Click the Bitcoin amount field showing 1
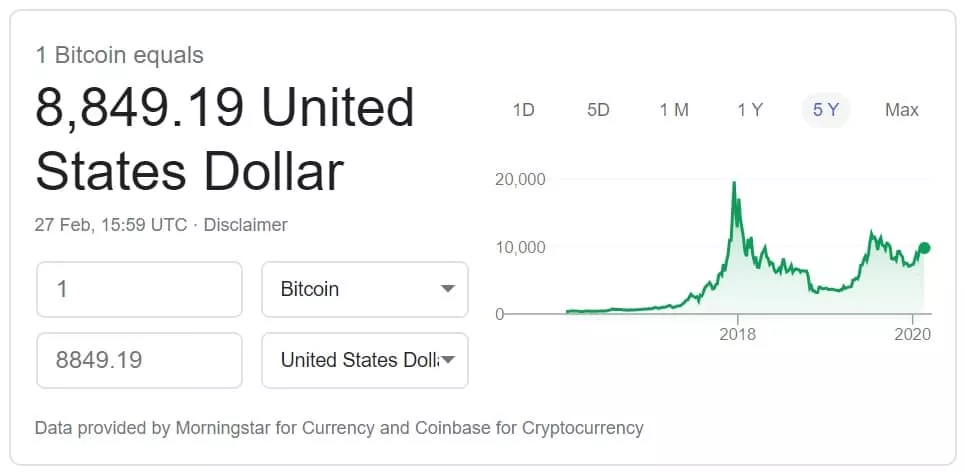This screenshot has height=472, width=965. tap(139, 289)
